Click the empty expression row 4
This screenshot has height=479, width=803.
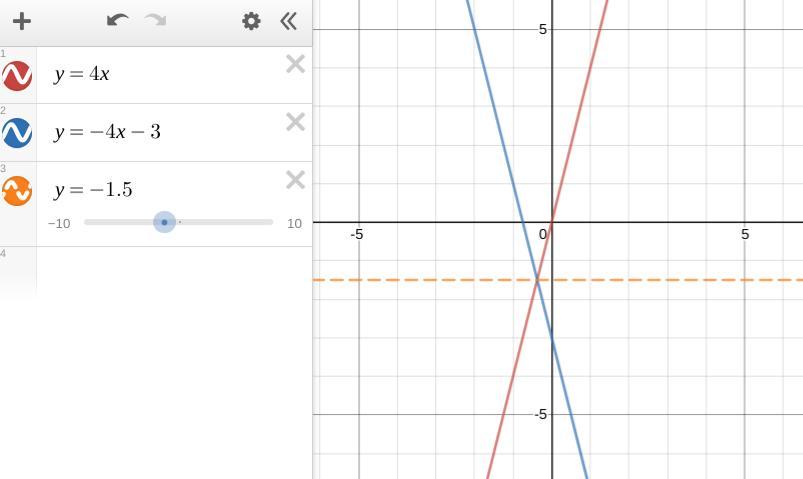(x=174, y=272)
